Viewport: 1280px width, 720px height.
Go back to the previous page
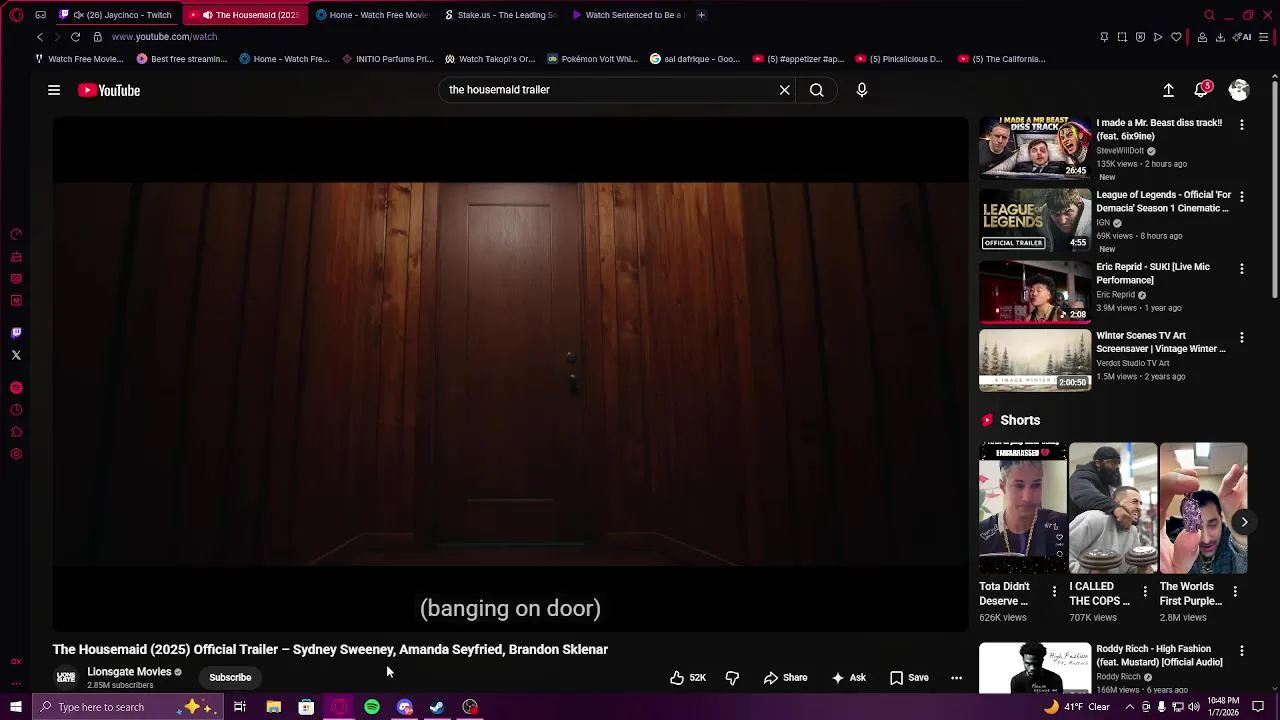point(40,37)
